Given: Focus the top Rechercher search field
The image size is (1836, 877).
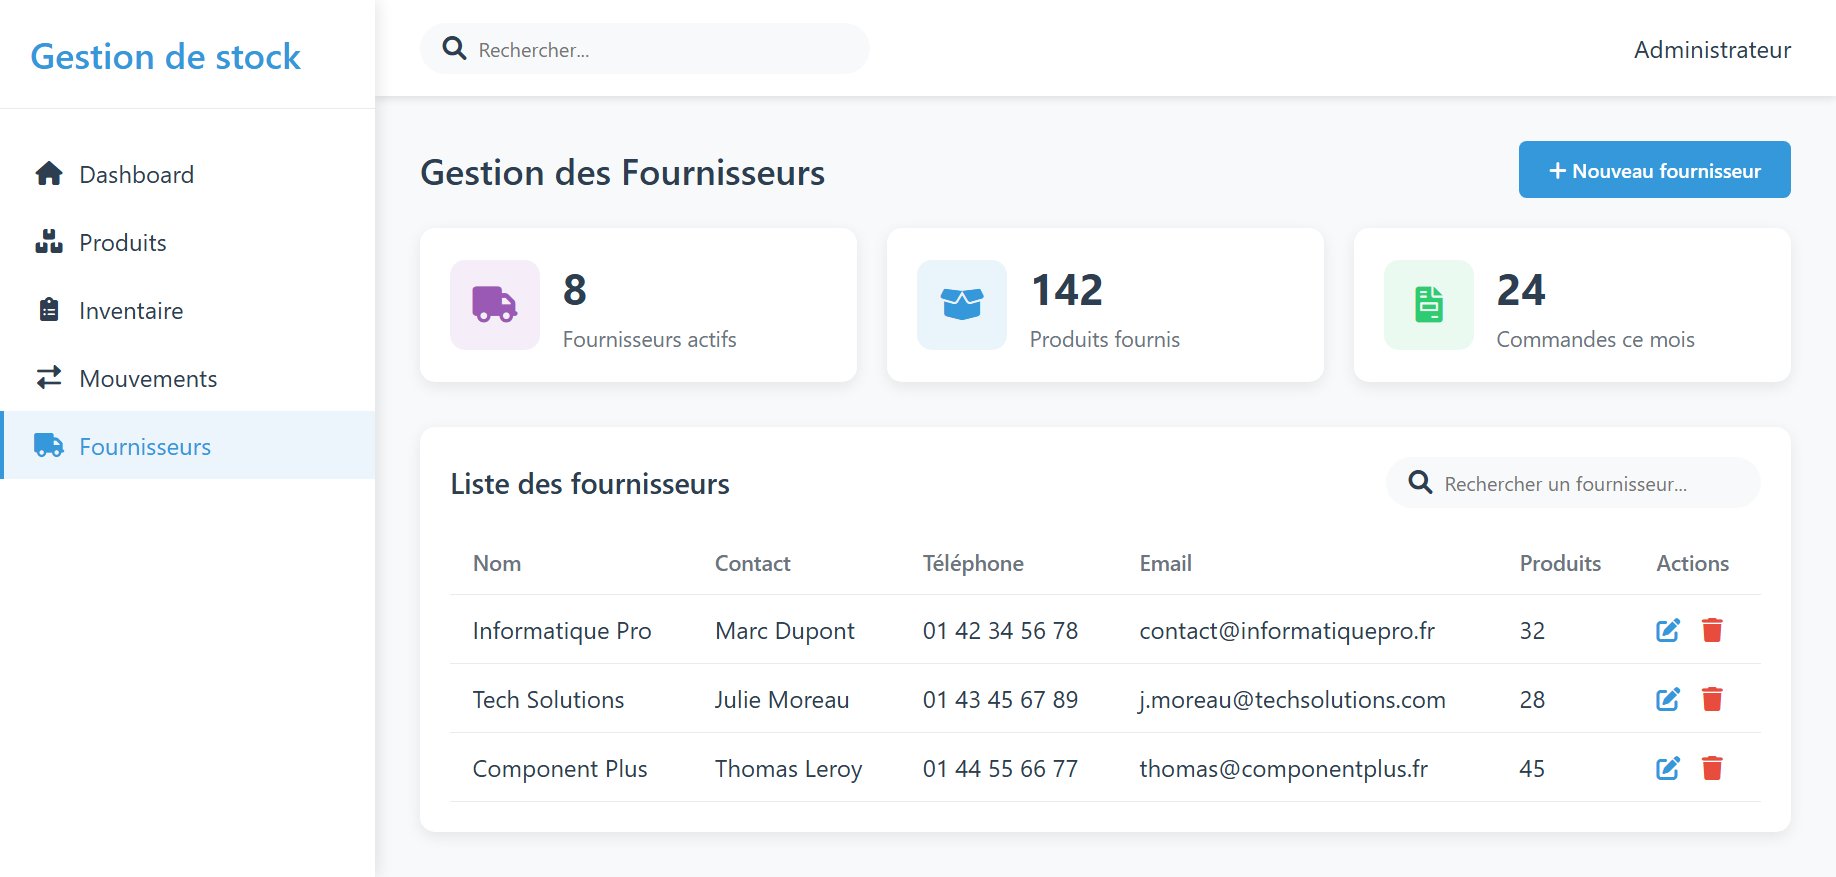Looking at the screenshot, I should click(660, 50).
